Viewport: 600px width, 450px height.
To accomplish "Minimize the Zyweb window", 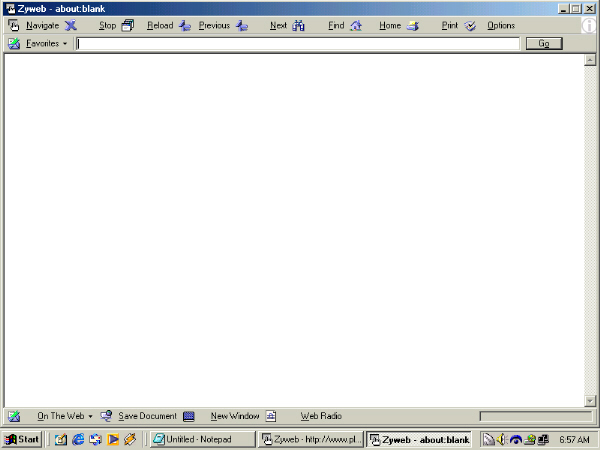I will [x=563, y=9].
